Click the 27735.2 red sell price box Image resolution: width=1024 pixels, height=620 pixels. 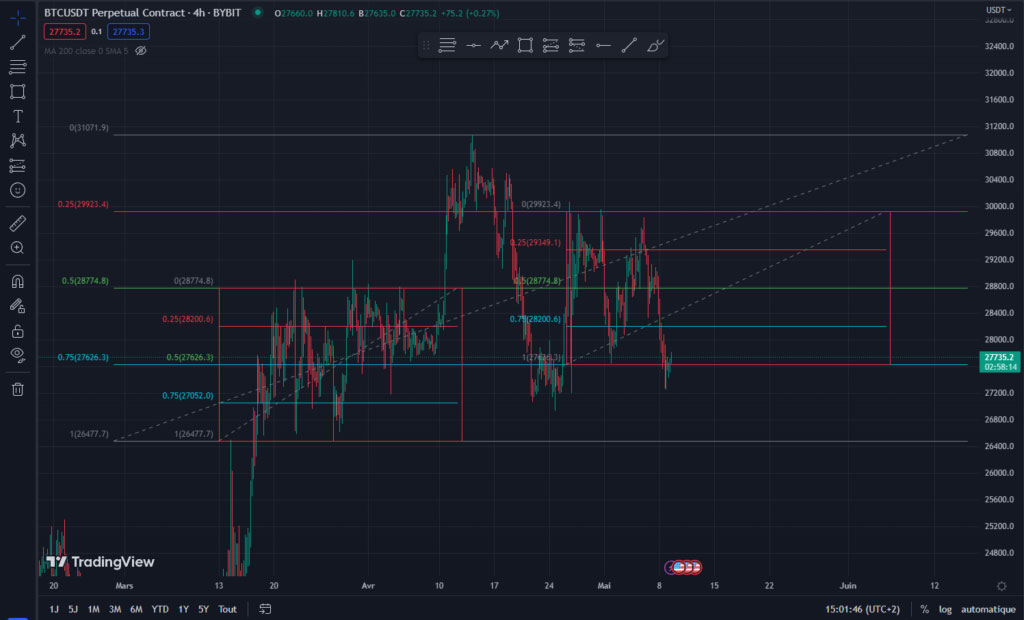coord(65,31)
